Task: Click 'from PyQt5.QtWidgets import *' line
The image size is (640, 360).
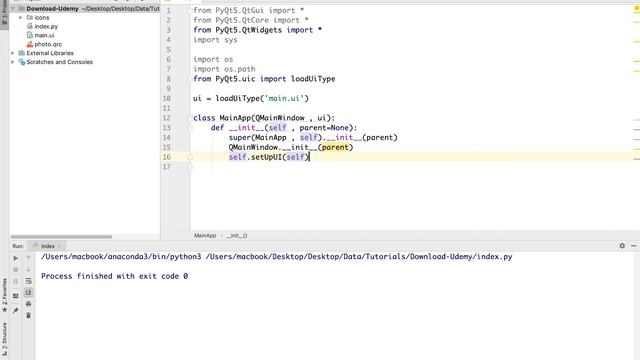Action: point(258,30)
